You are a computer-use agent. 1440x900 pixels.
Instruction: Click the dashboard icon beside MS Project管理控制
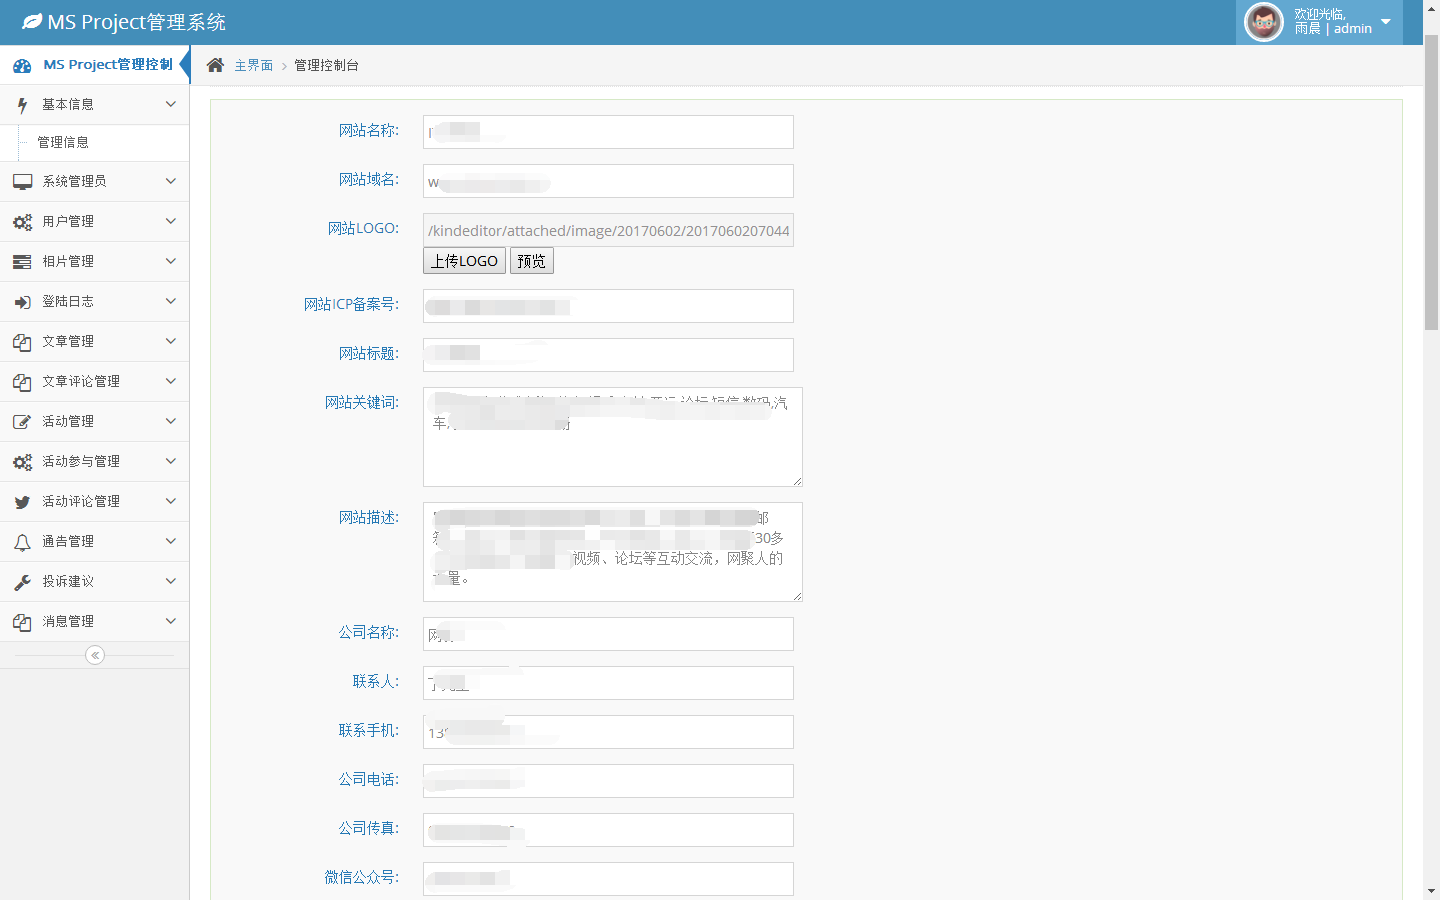click(x=22, y=65)
